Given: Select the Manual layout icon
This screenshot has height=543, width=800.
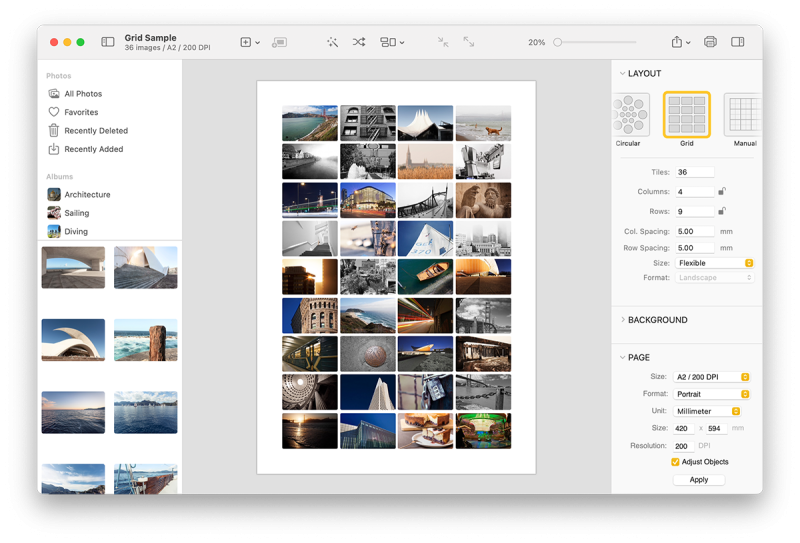Looking at the screenshot, I should coord(743,115).
